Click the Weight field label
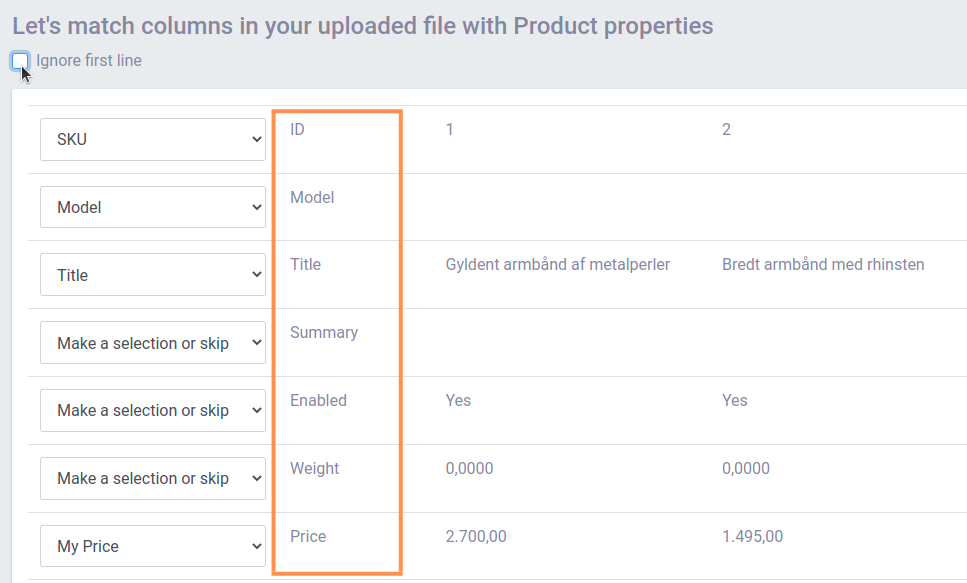 click(x=314, y=468)
